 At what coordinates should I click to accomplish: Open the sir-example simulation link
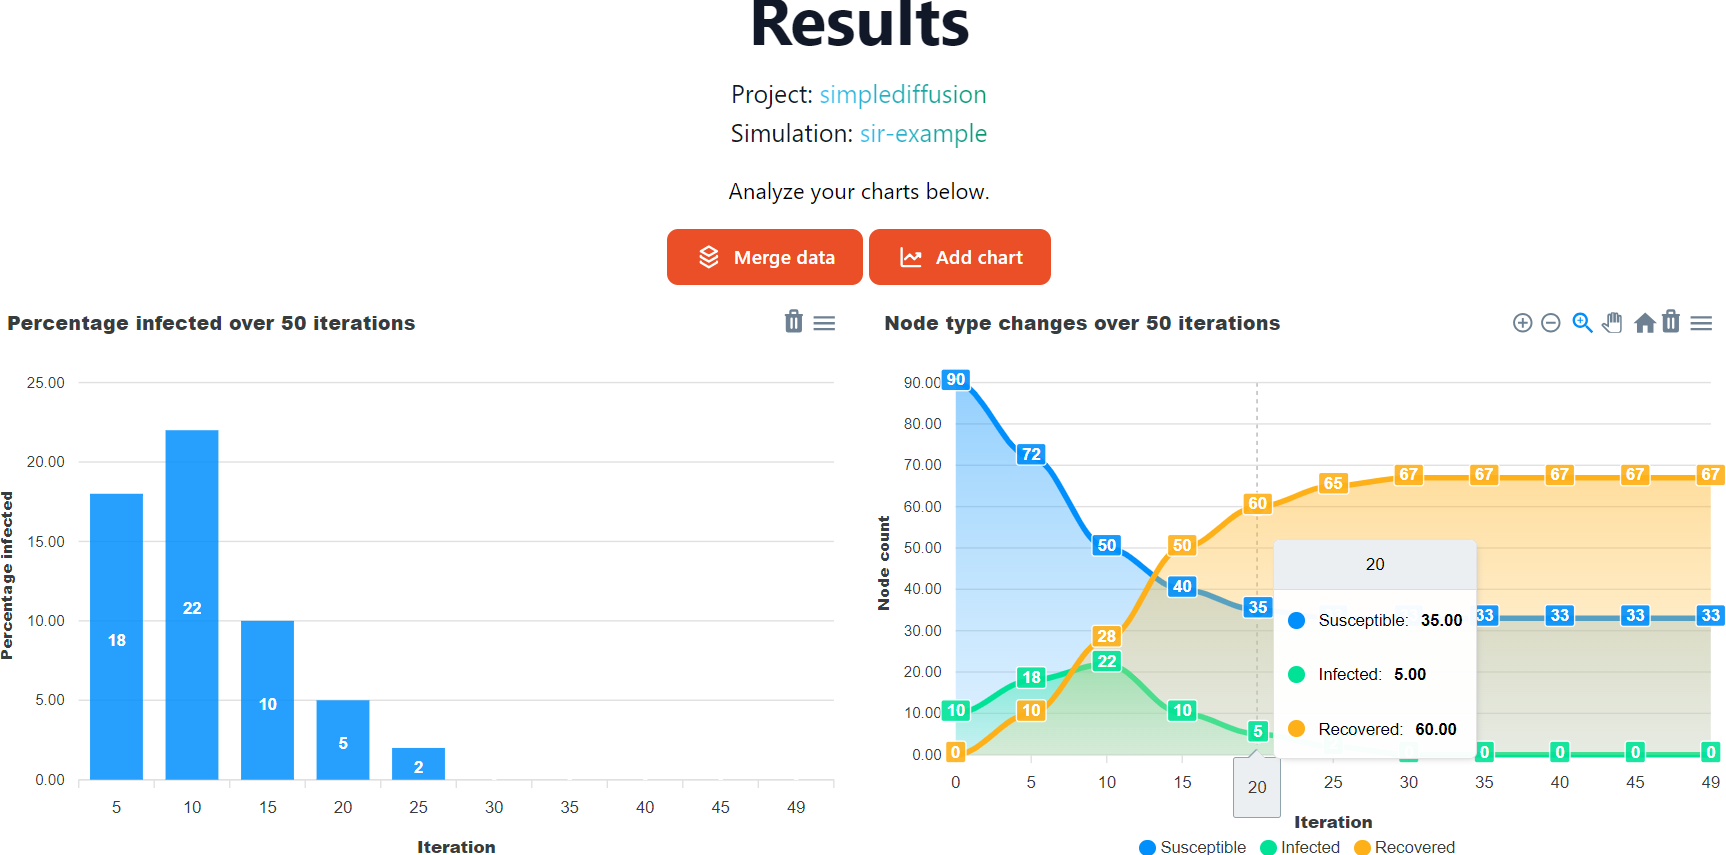pyautogui.click(x=923, y=134)
